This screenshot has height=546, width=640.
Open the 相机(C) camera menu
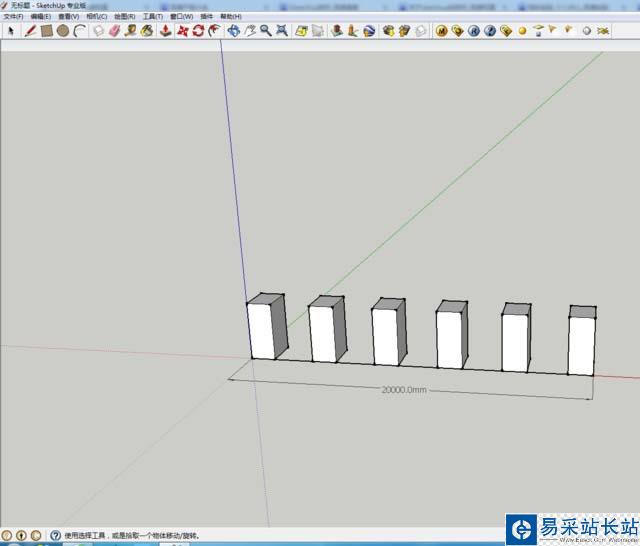pos(97,17)
